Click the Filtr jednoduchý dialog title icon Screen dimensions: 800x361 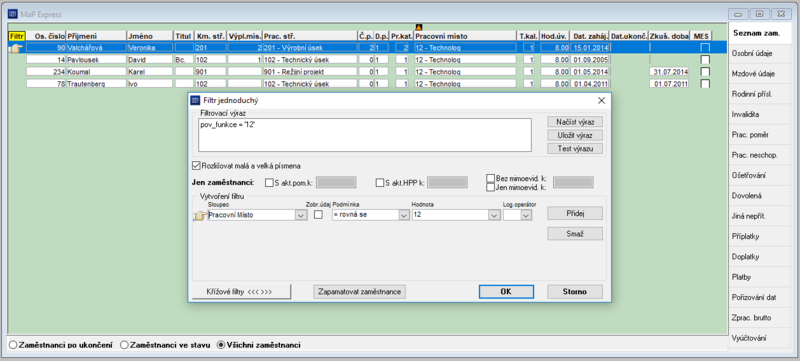tap(194, 100)
